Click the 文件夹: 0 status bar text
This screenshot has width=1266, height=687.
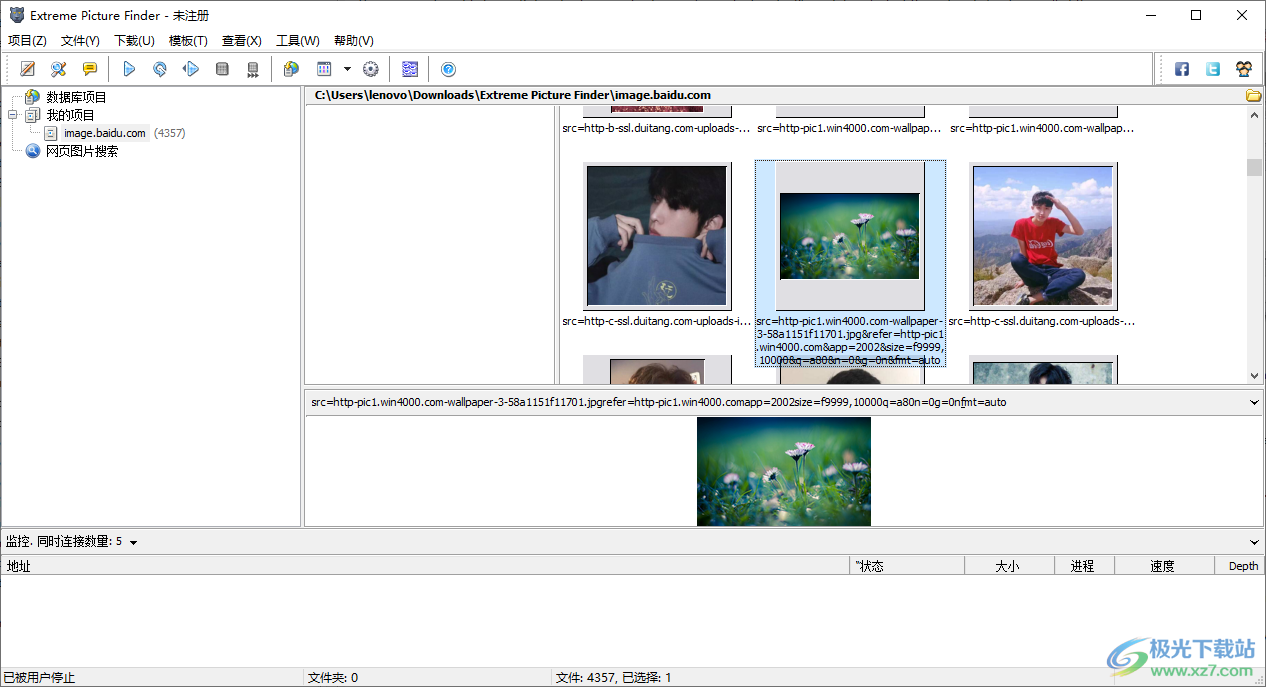point(333,677)
